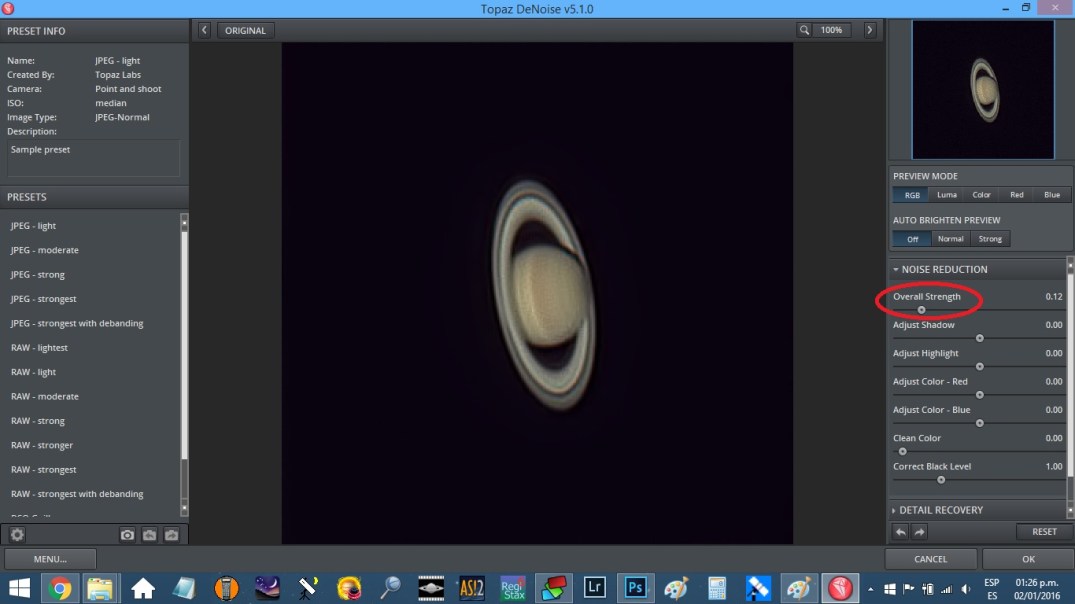Screen dimensions: 1075x604
Task: Click the right arrow next to 100%
Action: 869,30
